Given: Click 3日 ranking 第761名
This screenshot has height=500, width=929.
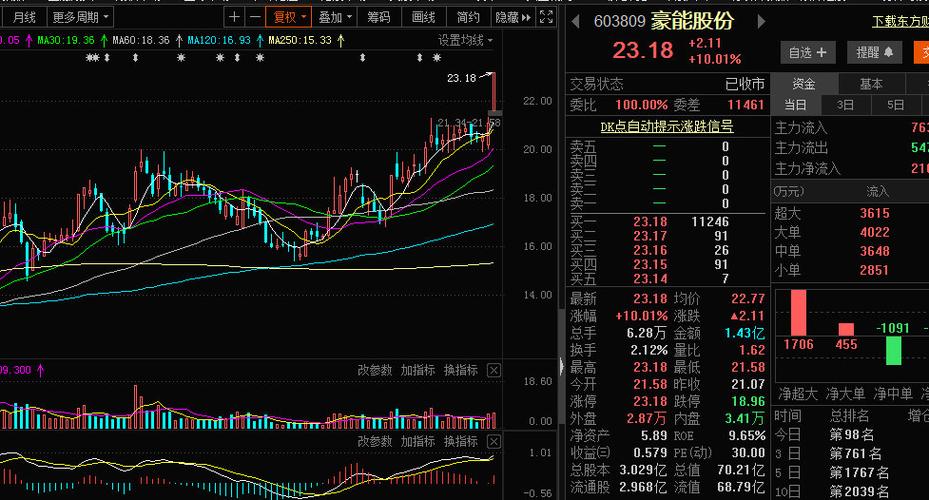Looking at the screenshot, I should (856, 454).
